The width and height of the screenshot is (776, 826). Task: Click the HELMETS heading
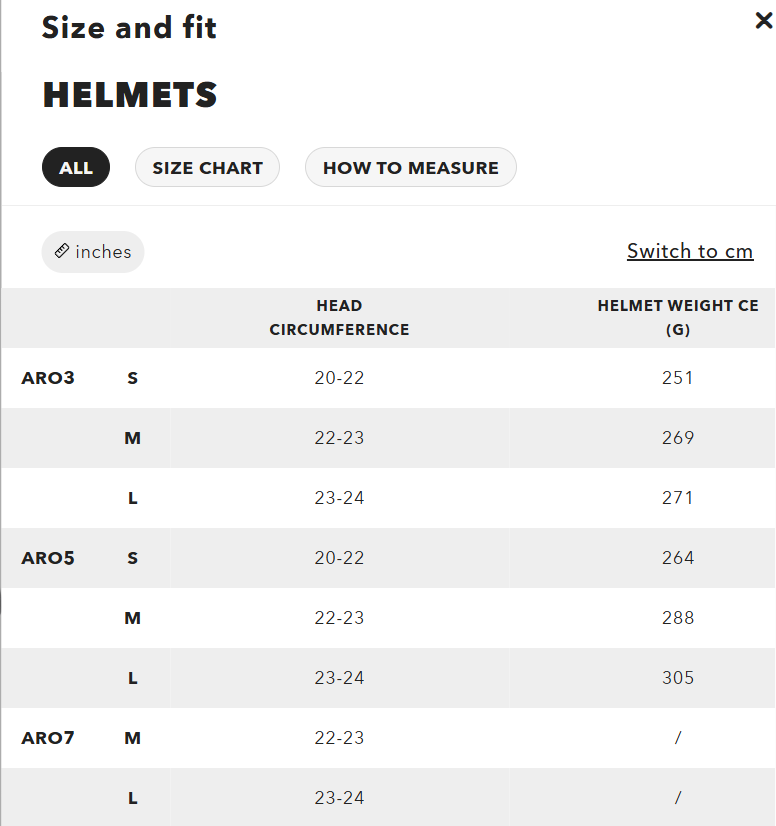(x=129, y=95)
